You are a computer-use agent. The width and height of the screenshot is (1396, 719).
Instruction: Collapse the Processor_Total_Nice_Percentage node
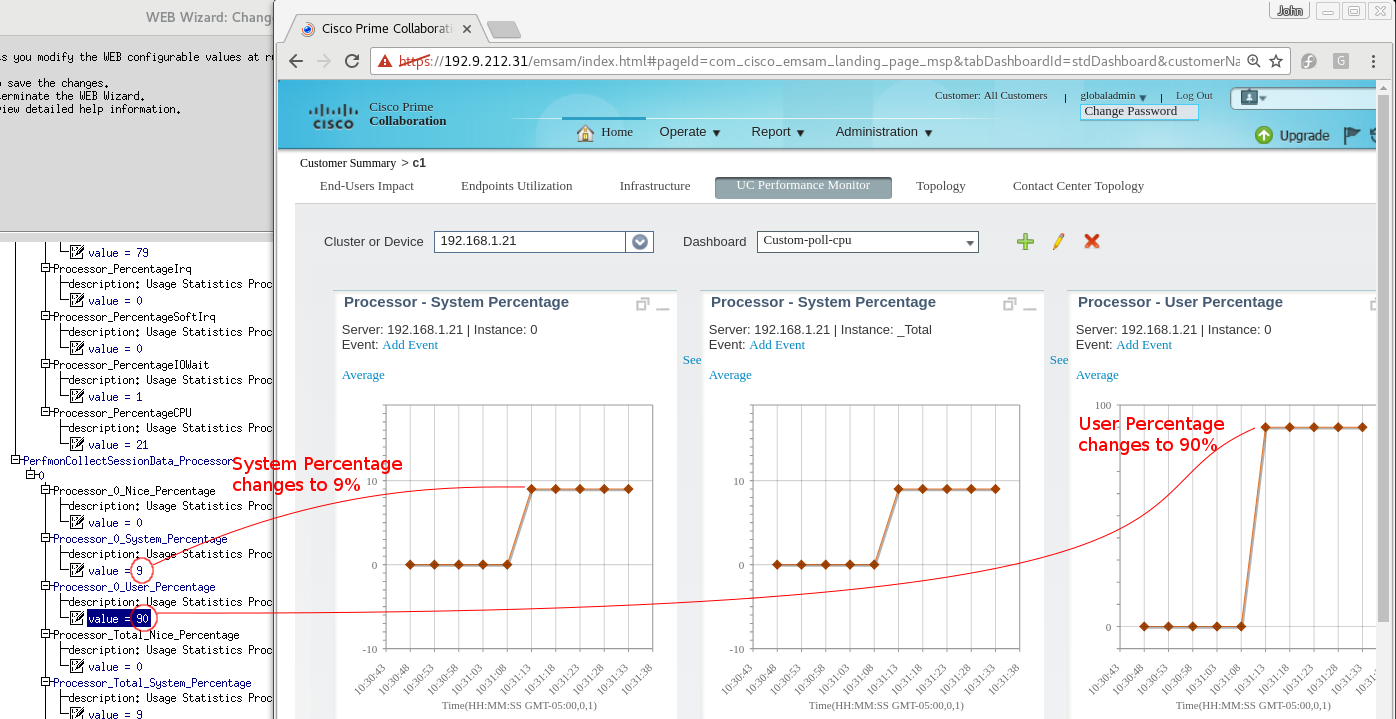(45, 634)
